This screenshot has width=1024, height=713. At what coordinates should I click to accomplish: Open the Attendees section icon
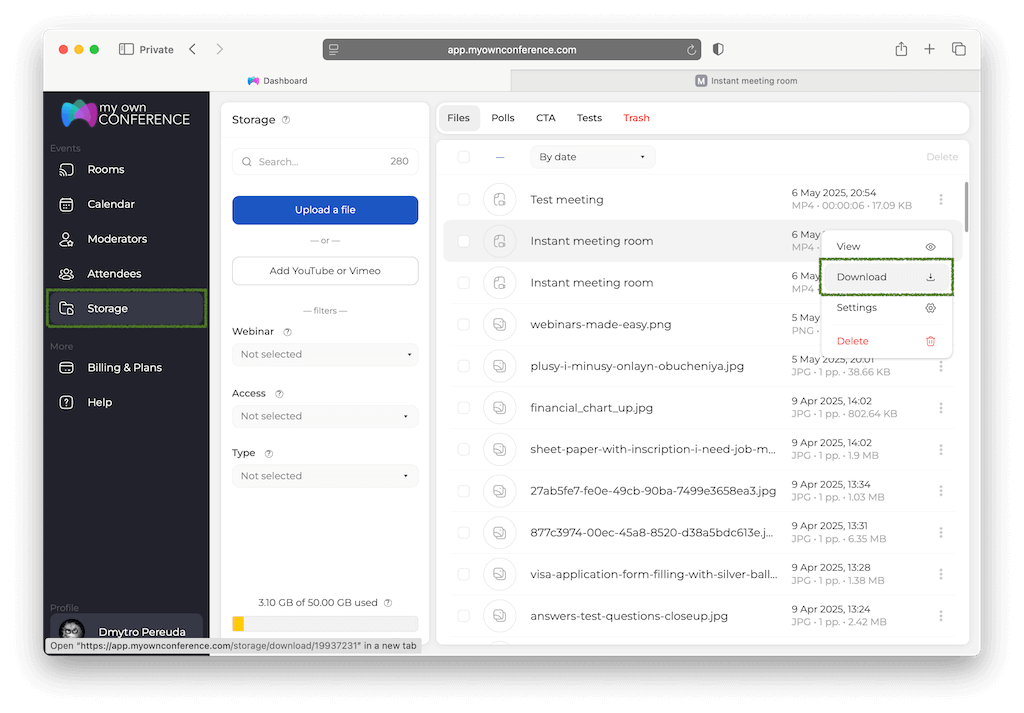coord(67,274)
